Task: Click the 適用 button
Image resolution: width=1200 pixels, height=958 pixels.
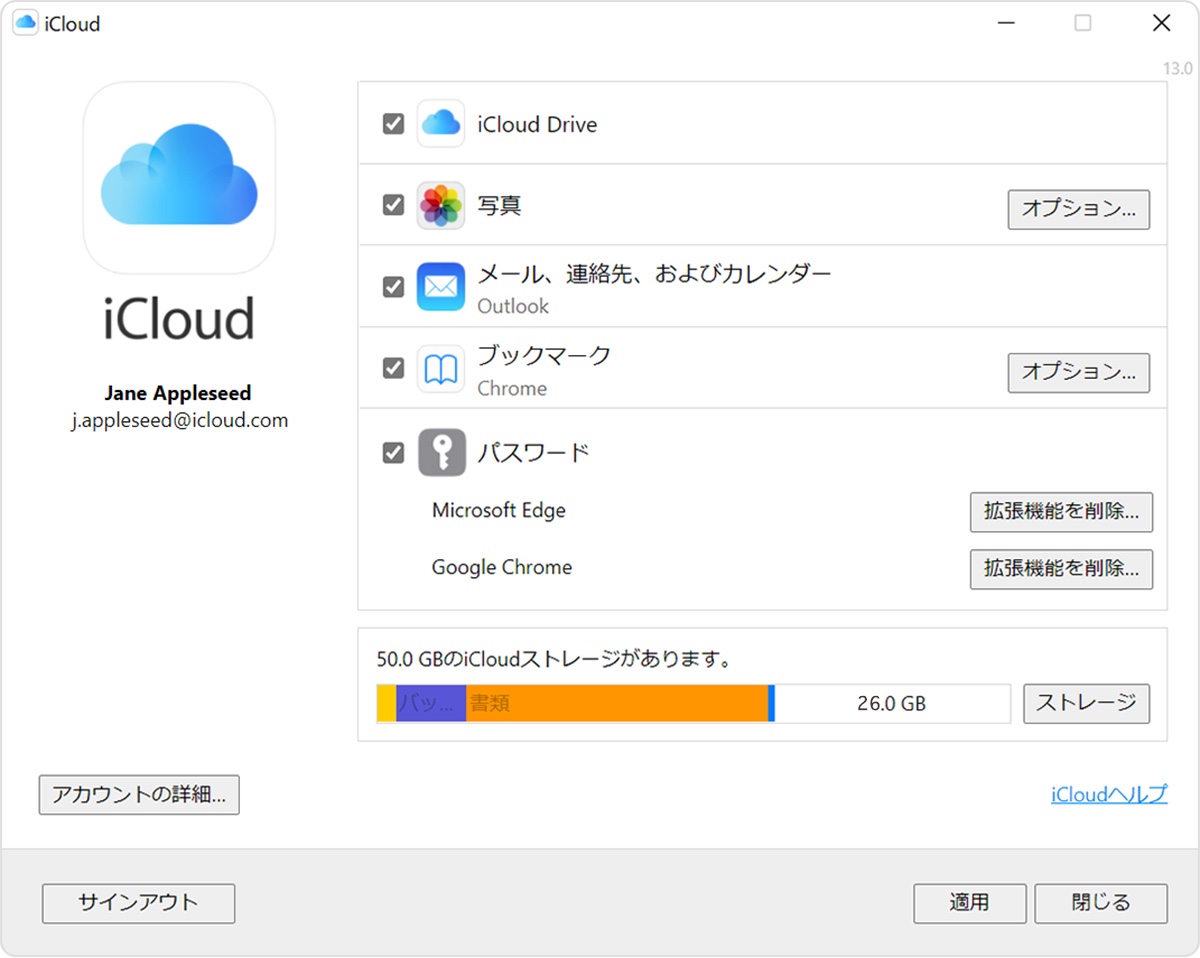Action: tap(969, 903)
